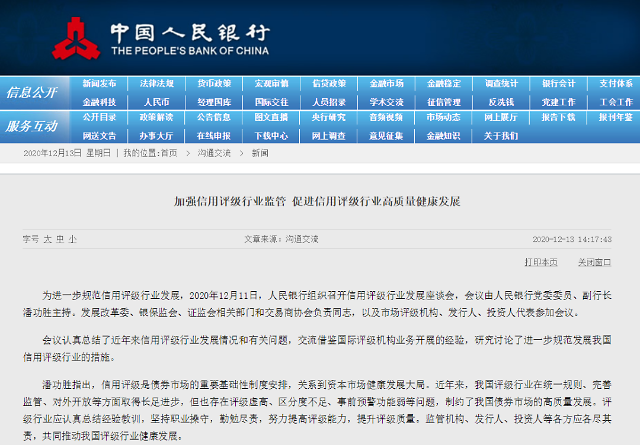
Task: Click 沟通交流 breadcrumb link
Action: click(214, 154)
